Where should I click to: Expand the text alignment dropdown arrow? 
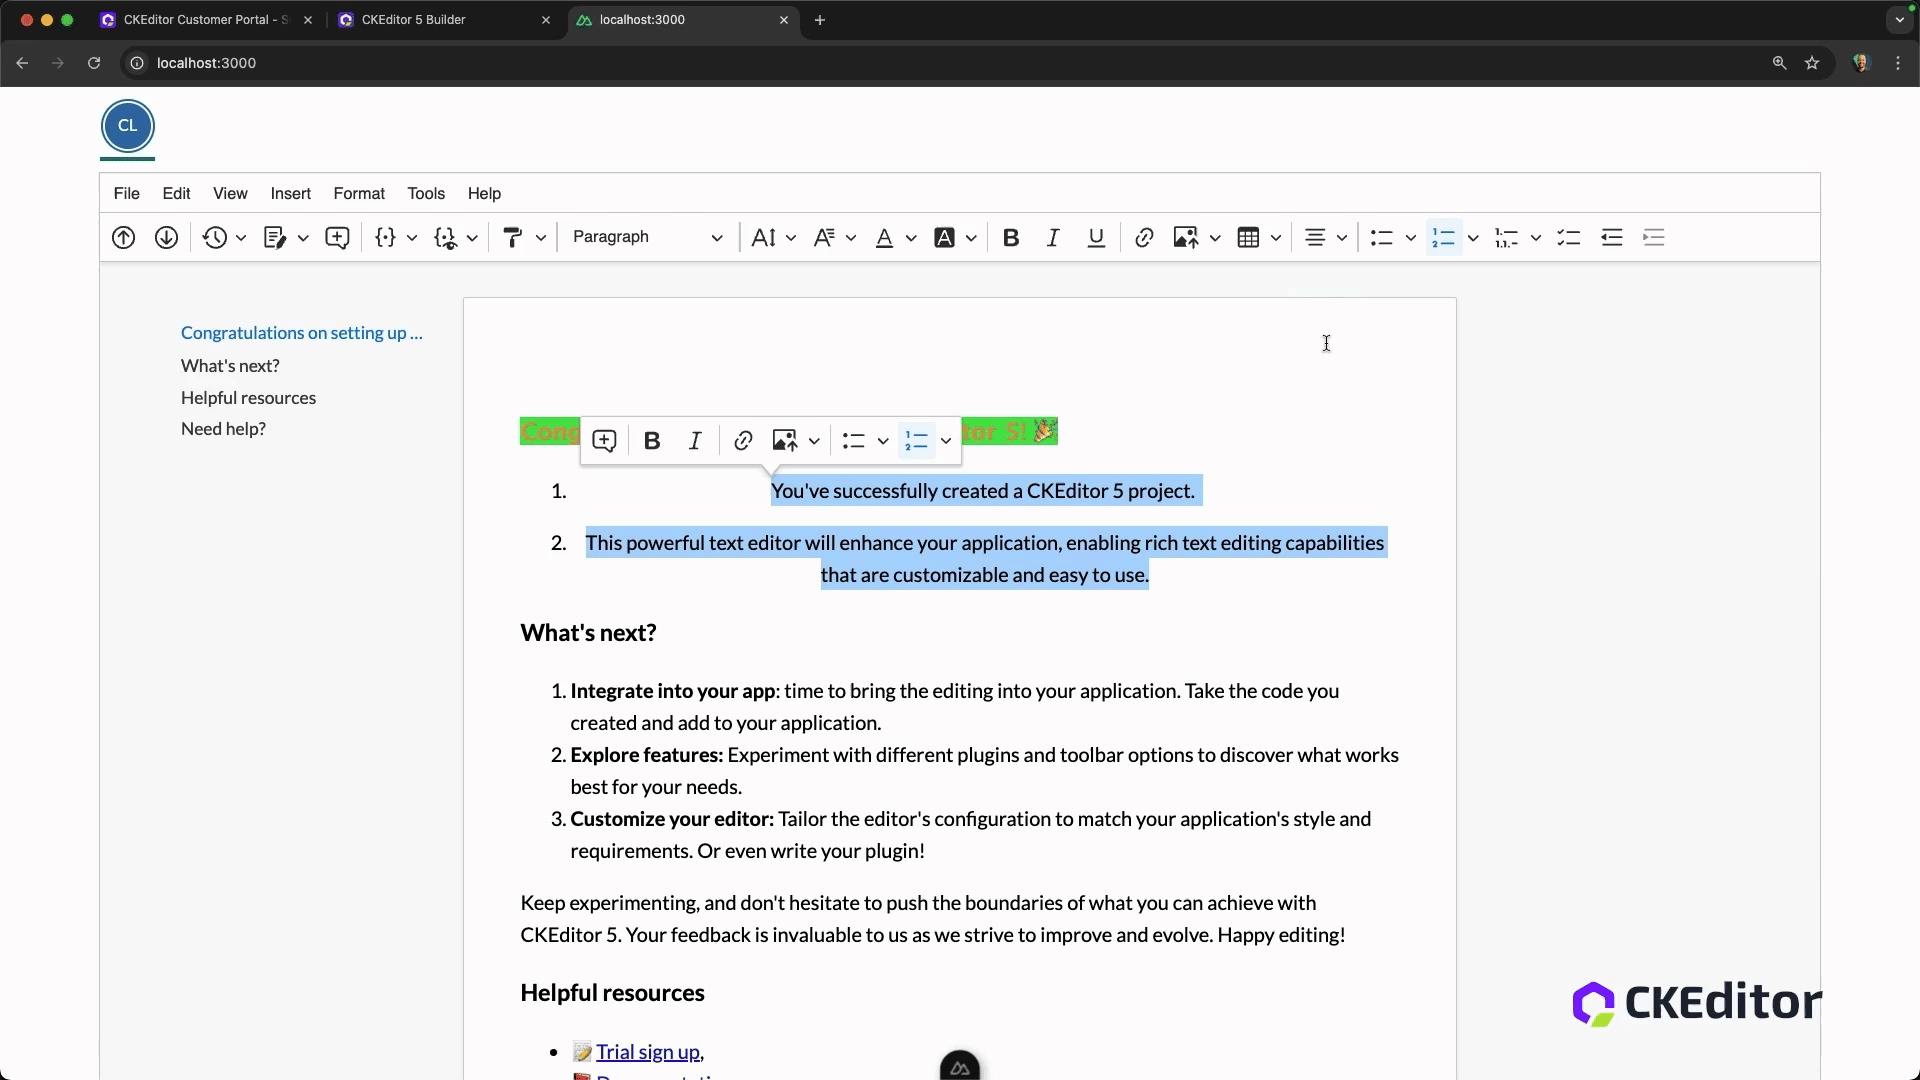[1342, 238]
